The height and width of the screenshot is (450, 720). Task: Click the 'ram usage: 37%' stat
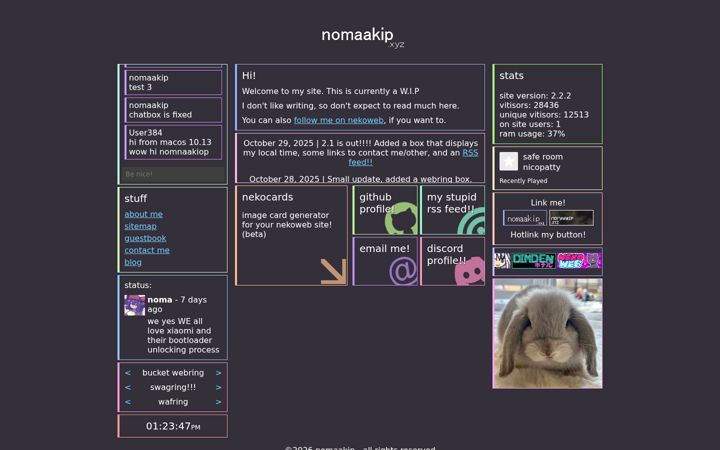[x=532, y=134]
